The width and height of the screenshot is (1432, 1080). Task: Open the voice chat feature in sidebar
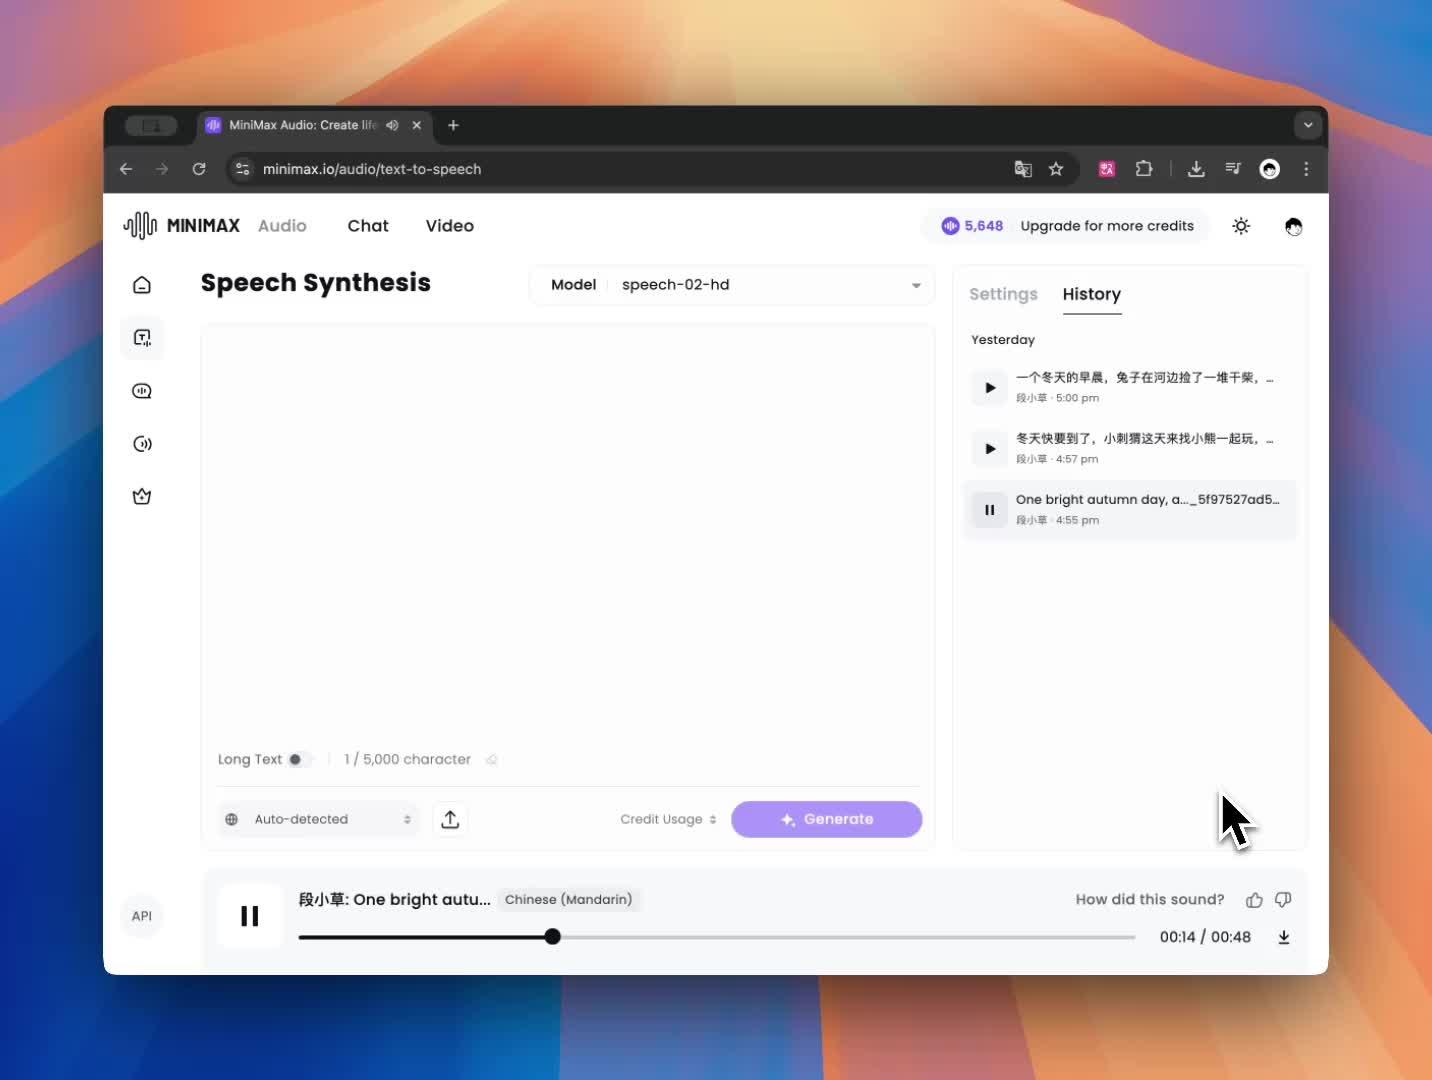142,391
